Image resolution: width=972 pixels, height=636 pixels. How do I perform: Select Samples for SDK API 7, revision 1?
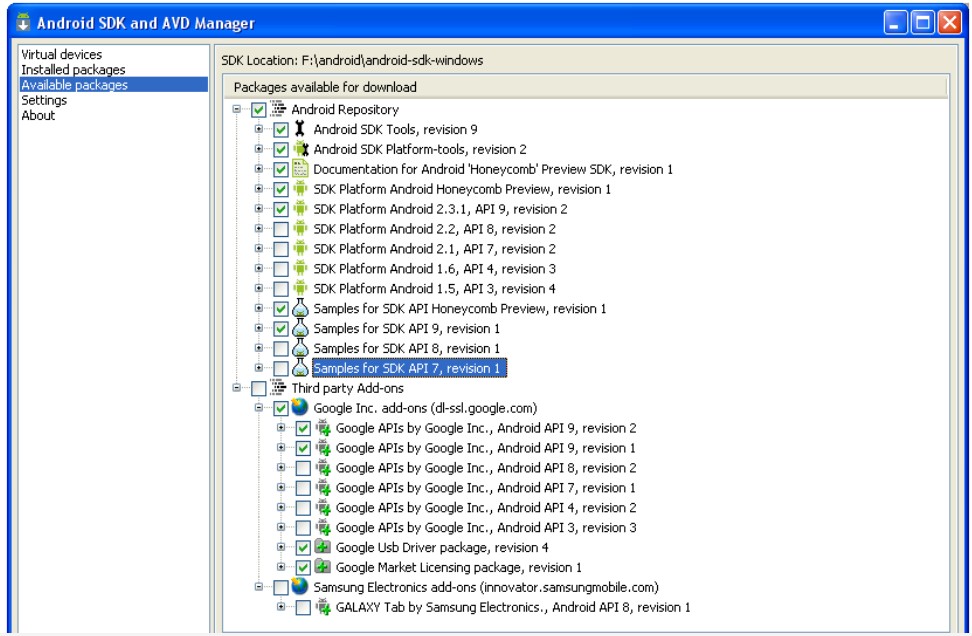click(409, 368)
